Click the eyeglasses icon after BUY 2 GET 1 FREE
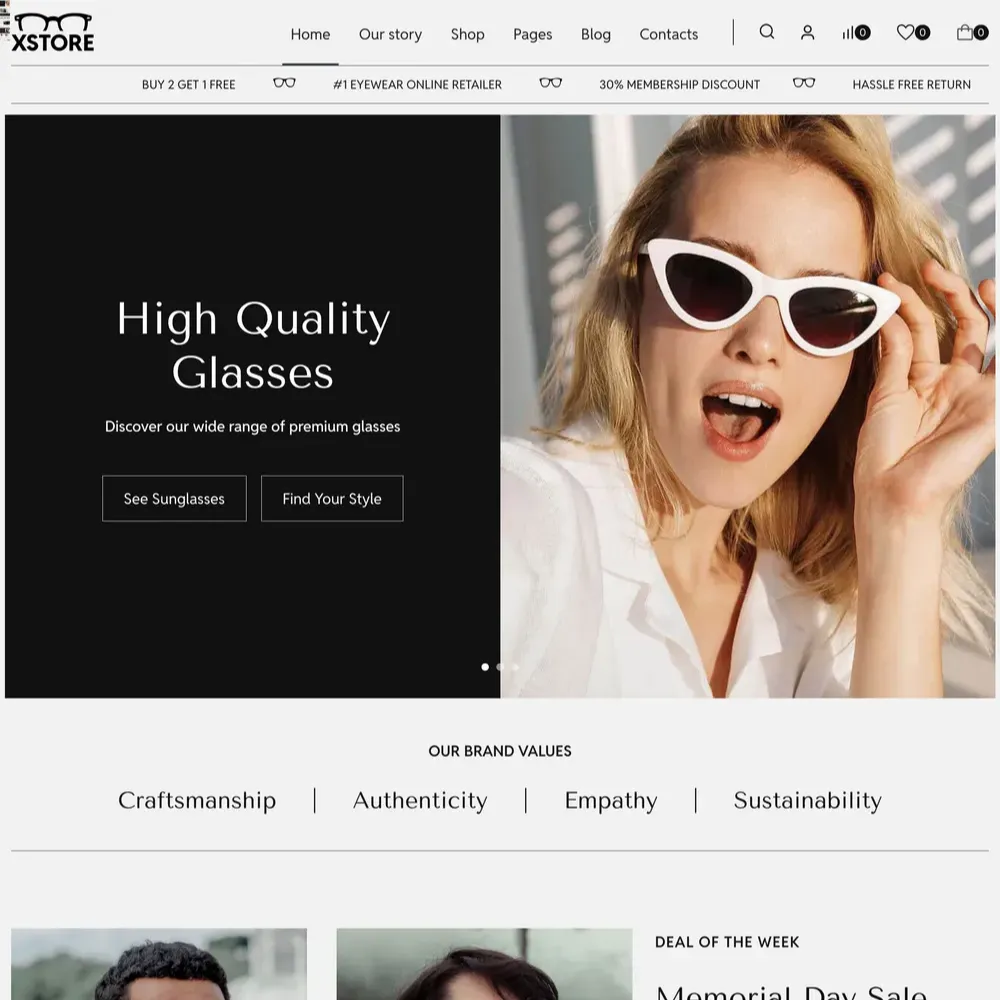This screenshot has height=1000, width=1000. (284, 84)
